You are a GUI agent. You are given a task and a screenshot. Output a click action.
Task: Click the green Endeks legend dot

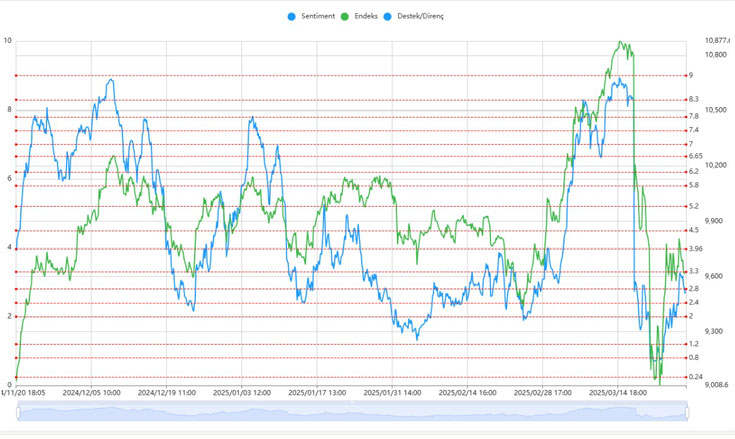(x=346, y=17)
